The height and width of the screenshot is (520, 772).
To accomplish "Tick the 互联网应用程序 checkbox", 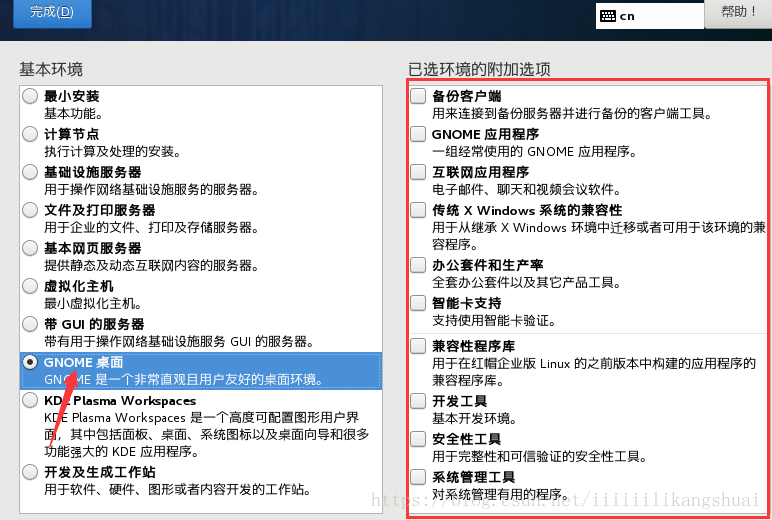I will pos(418,172).
